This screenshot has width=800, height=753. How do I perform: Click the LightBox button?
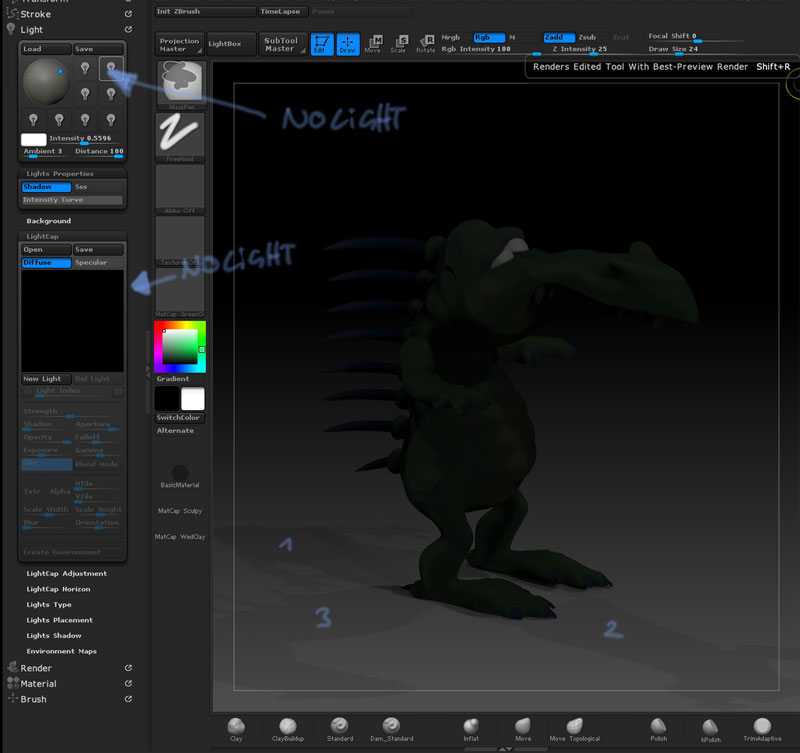pos(230,45)
